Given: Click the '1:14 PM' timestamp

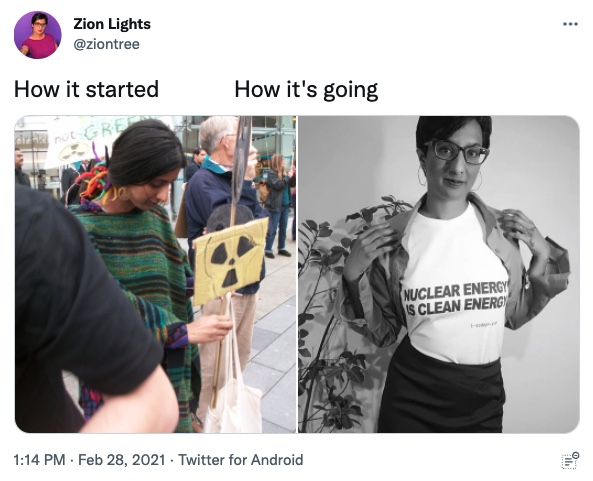Looking at the screenshot, I should click(39, 460).
